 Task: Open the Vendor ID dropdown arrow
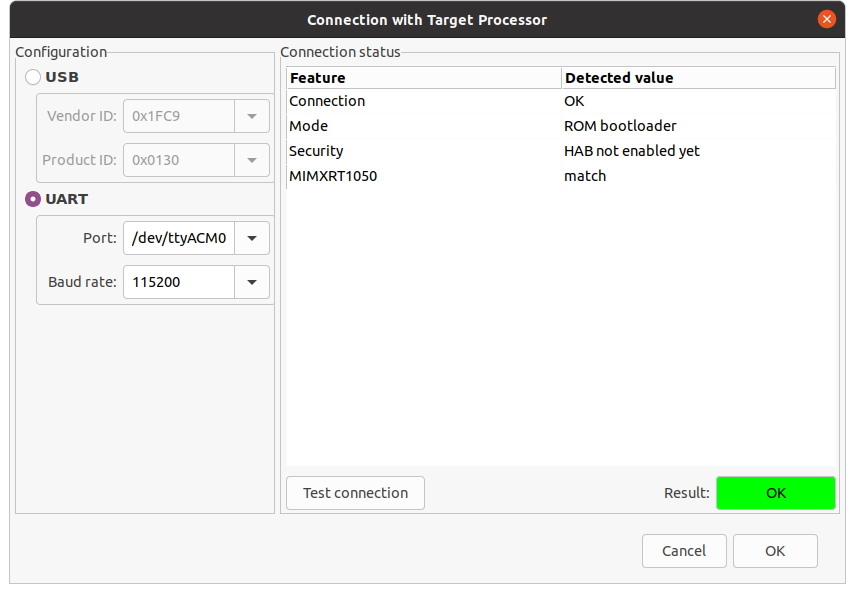[x=254, y=116]
